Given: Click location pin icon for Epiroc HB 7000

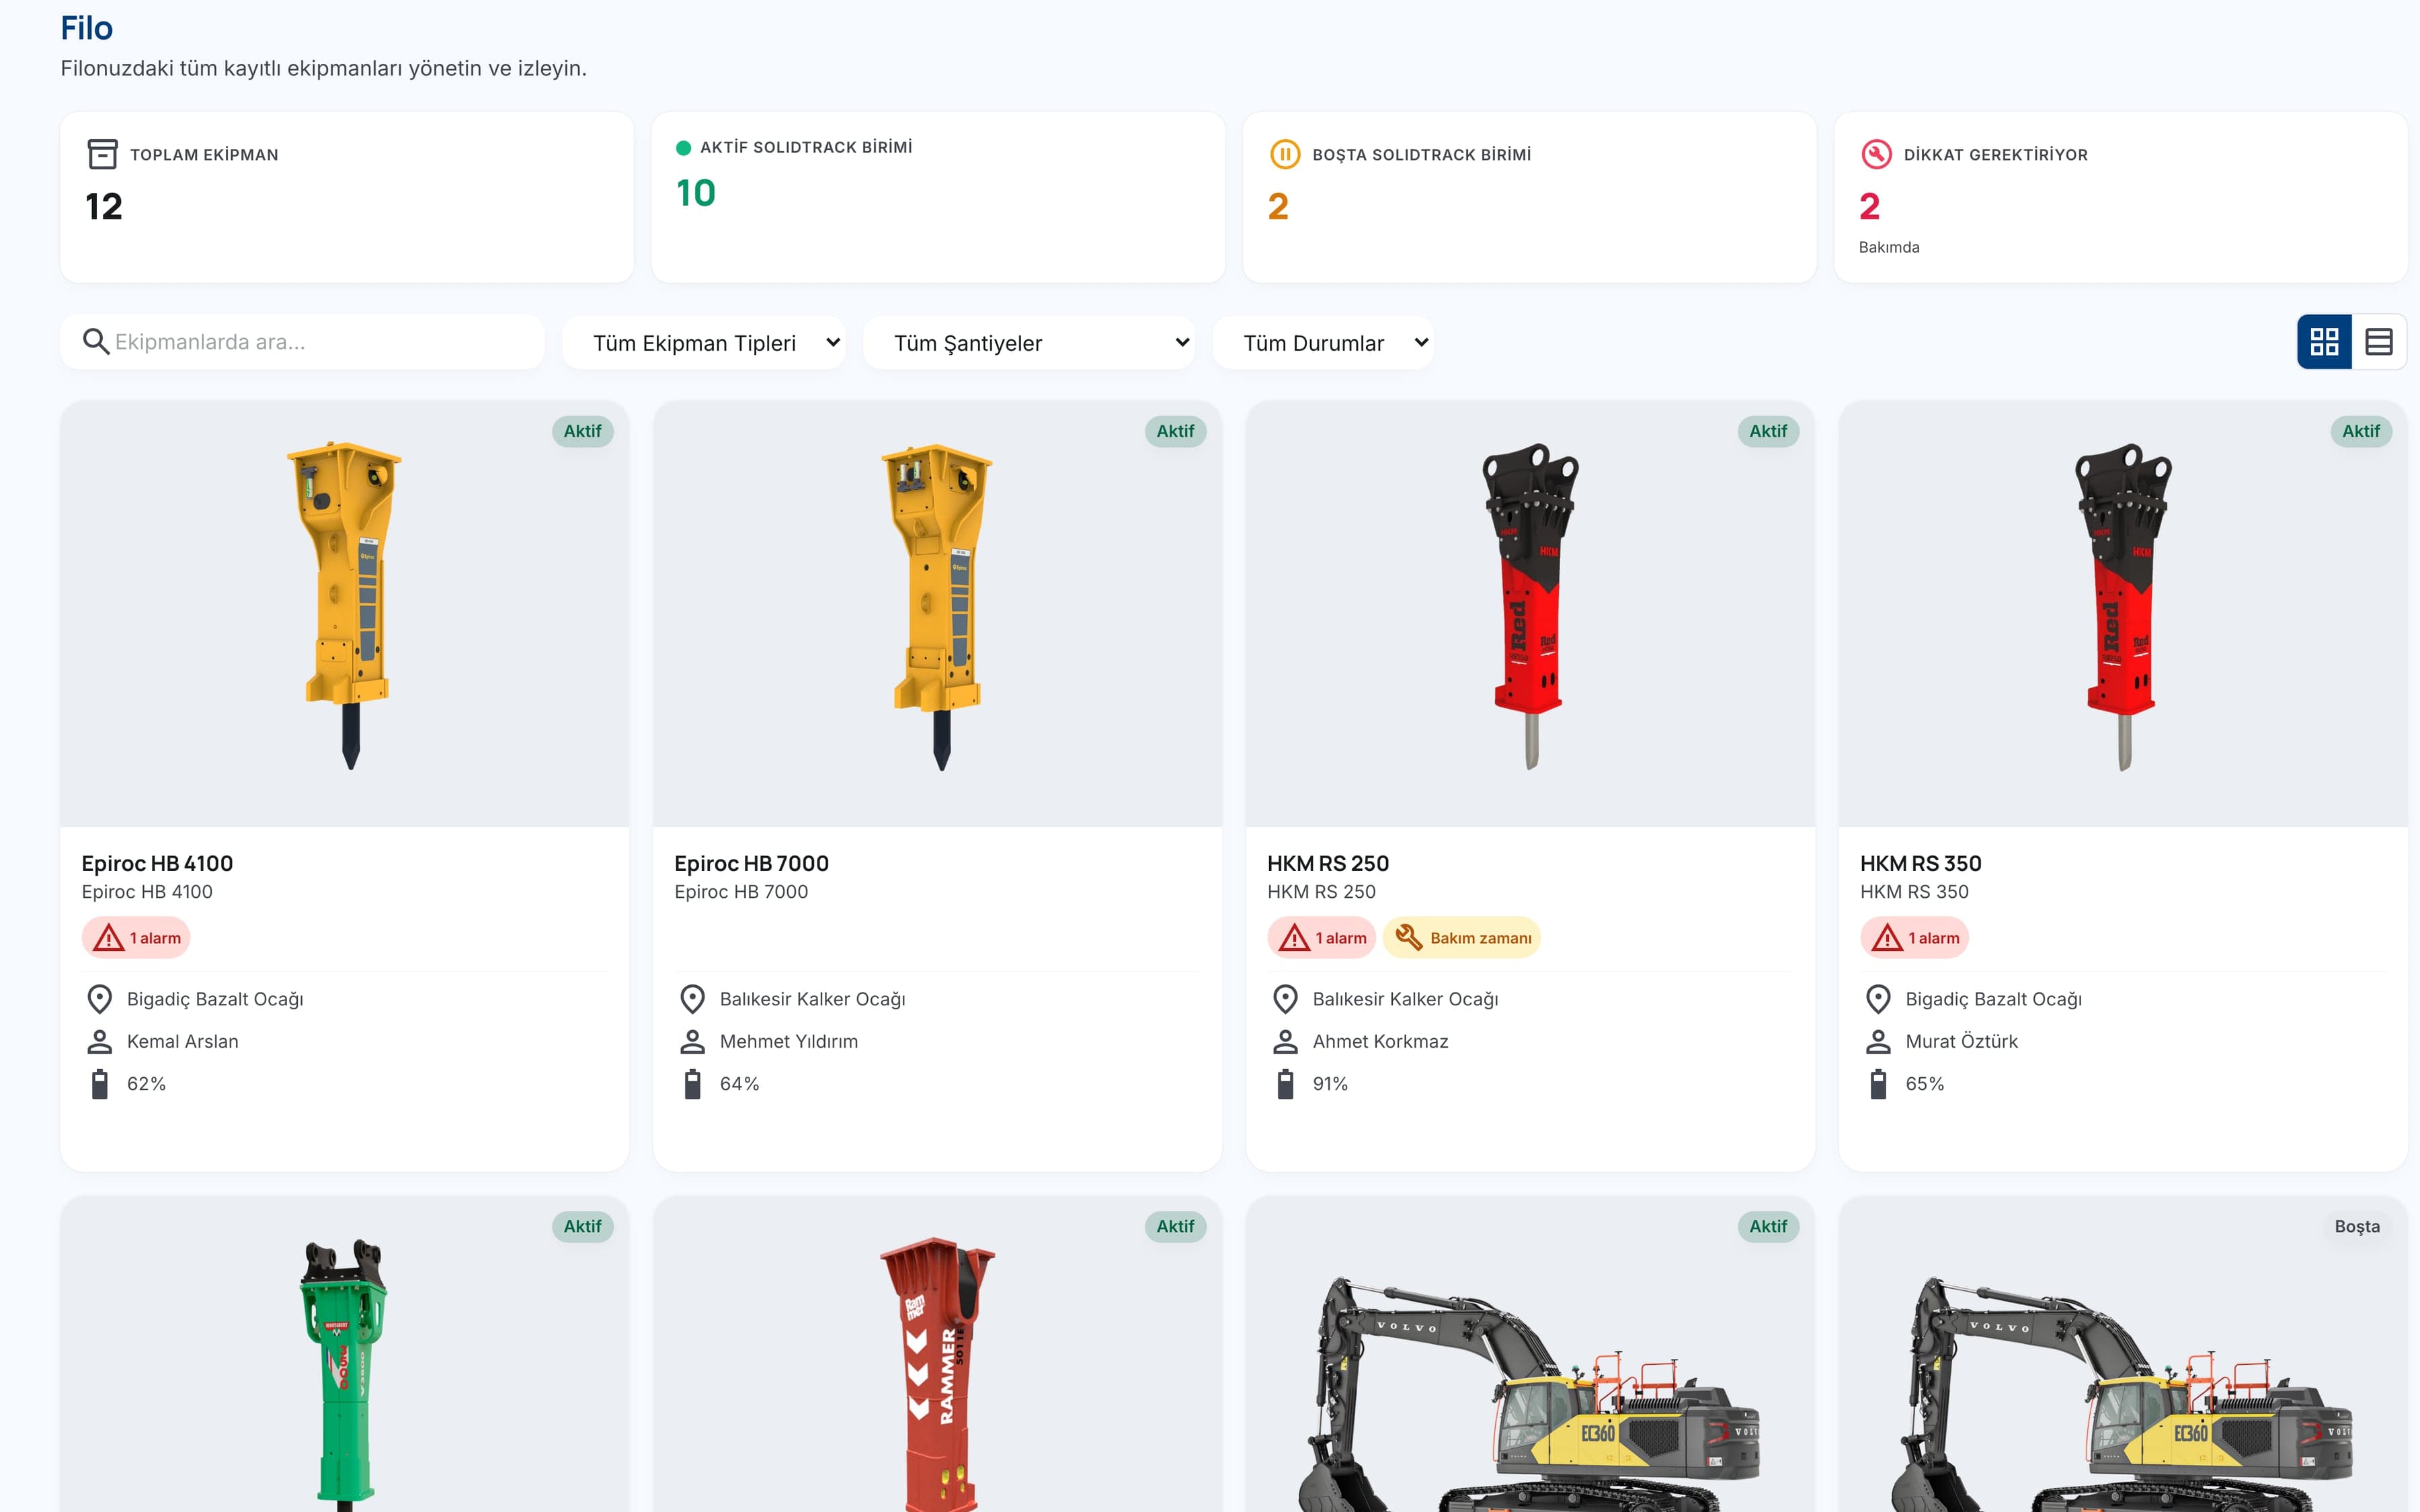Looking at the screenshot, I should (x=692, y=999).
